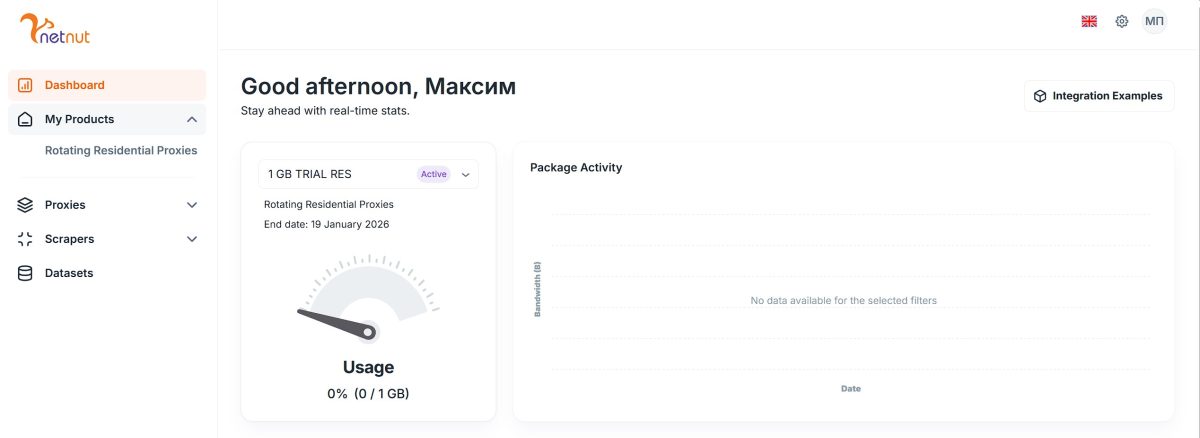
Task: Open the МП user avatar menu
Action: 1154,21
